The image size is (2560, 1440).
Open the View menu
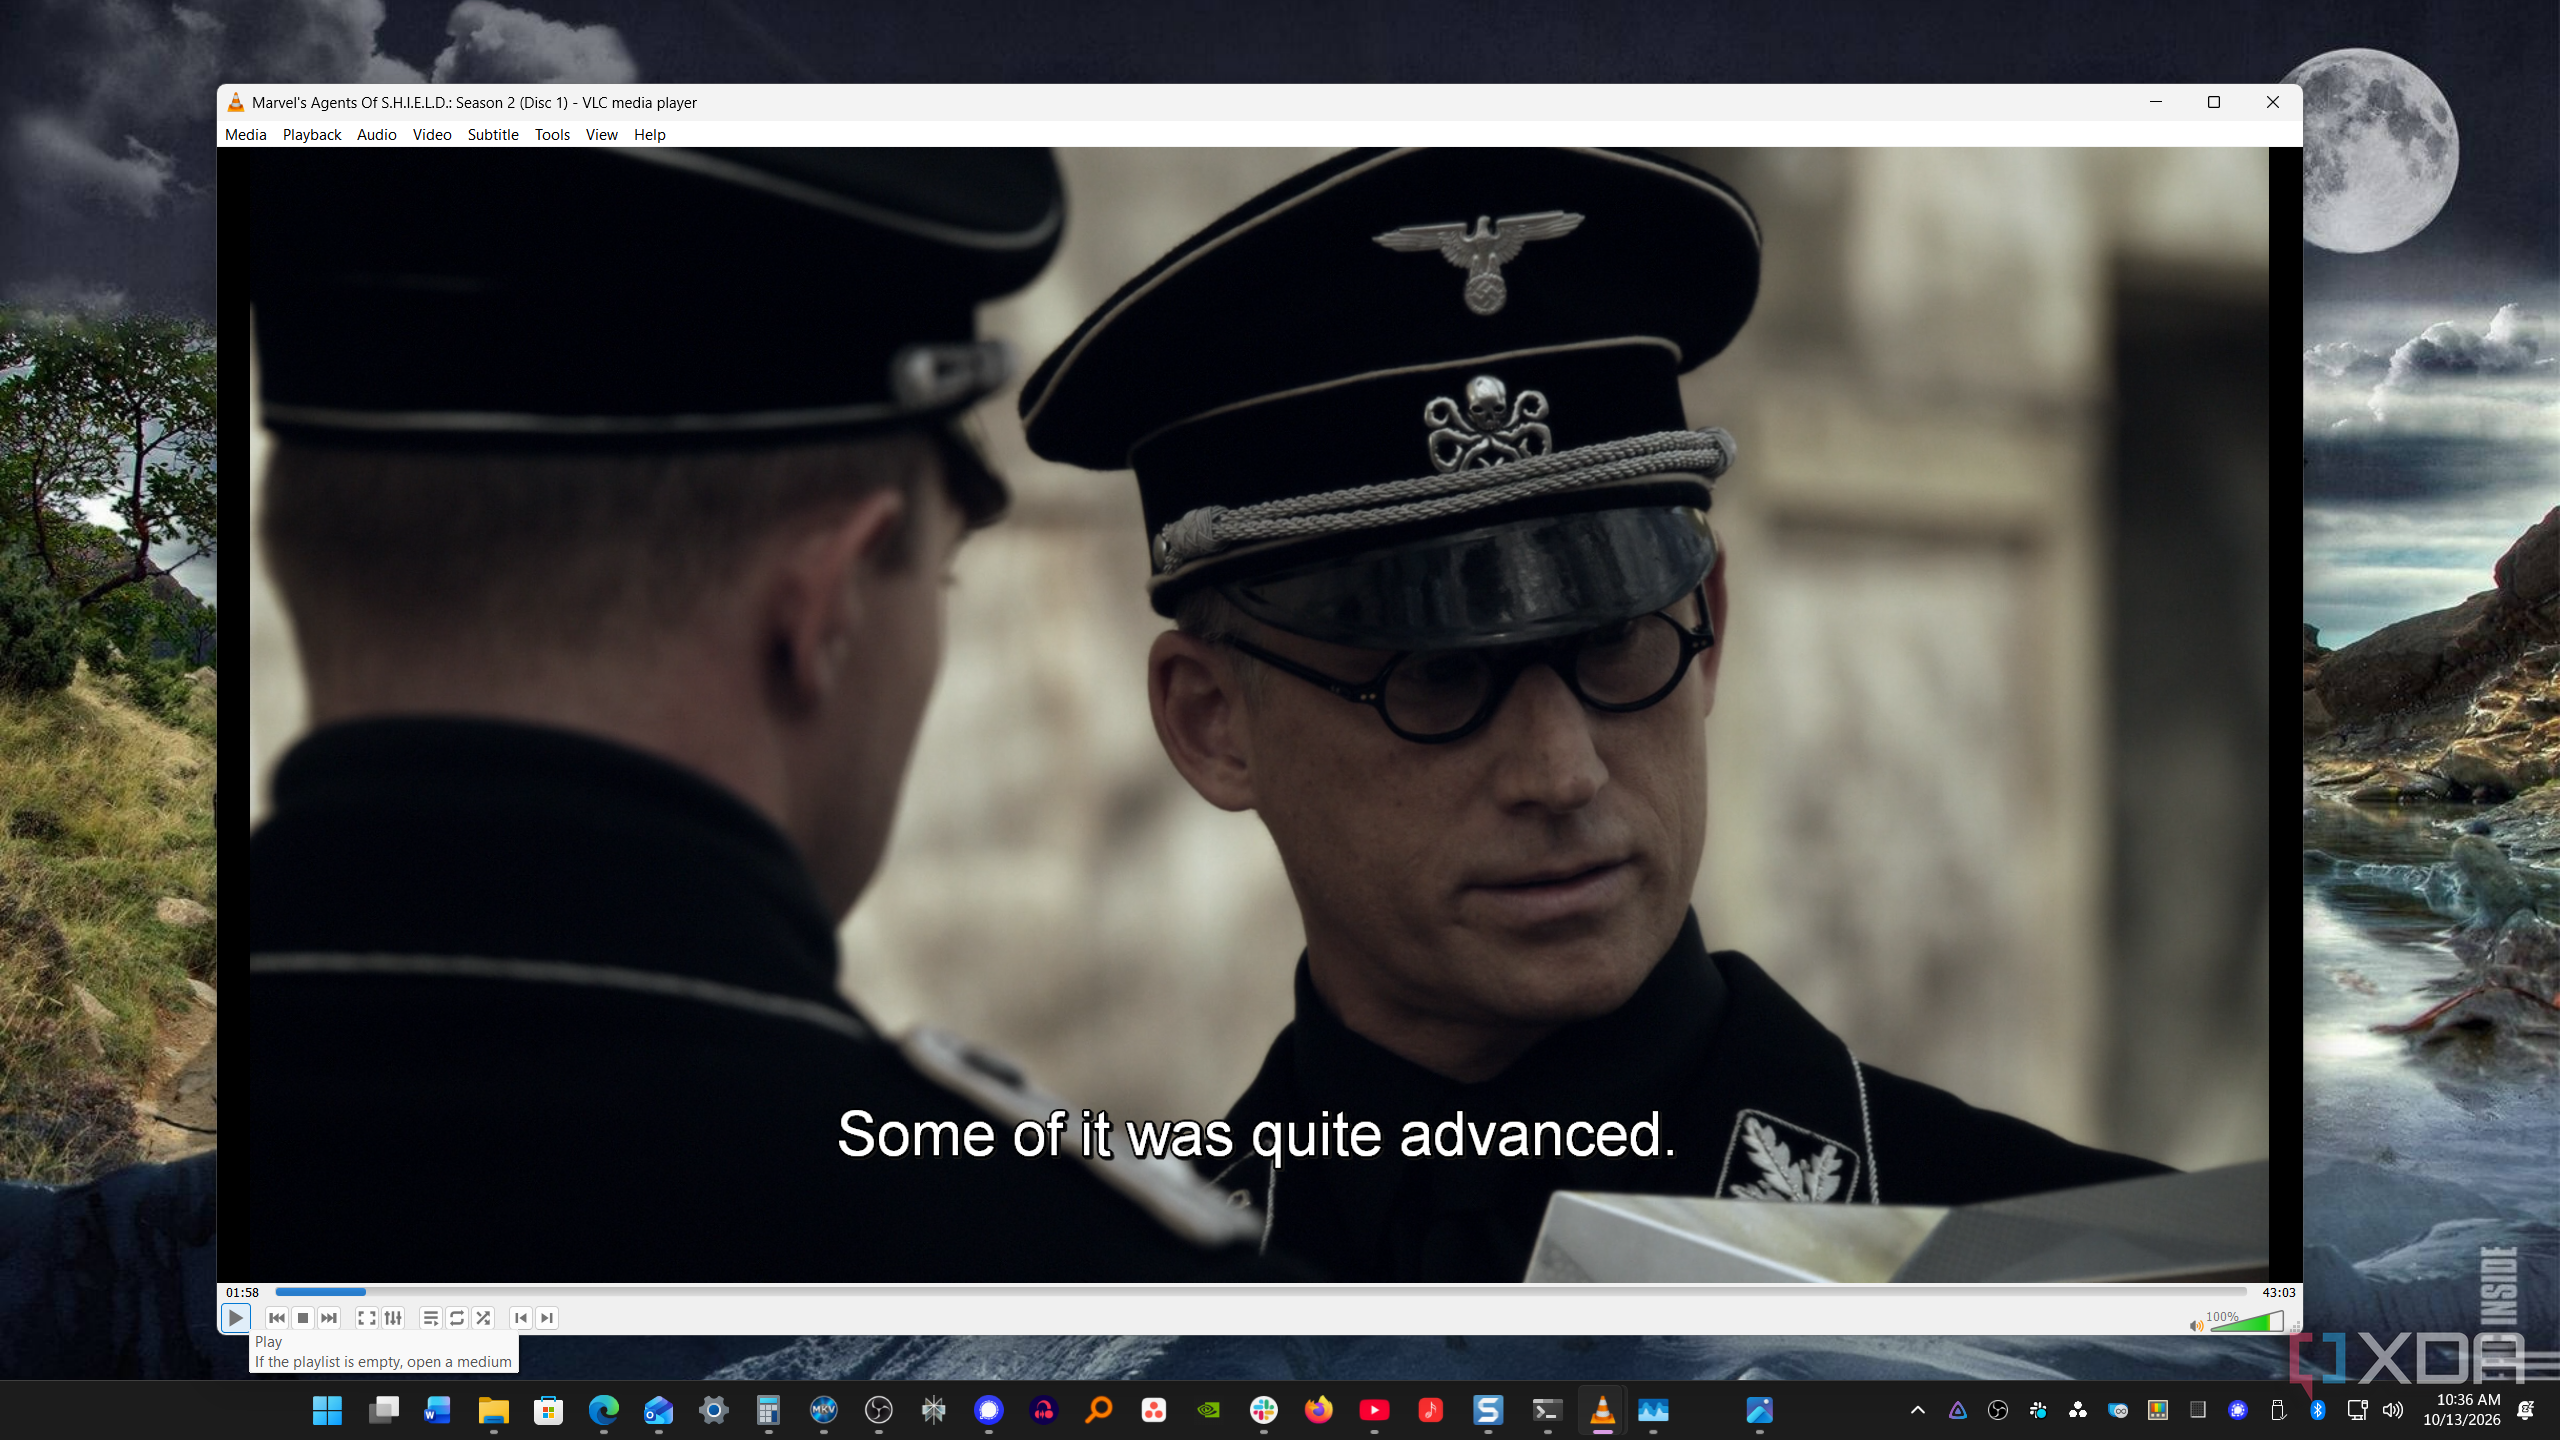(x=602, y=135)
